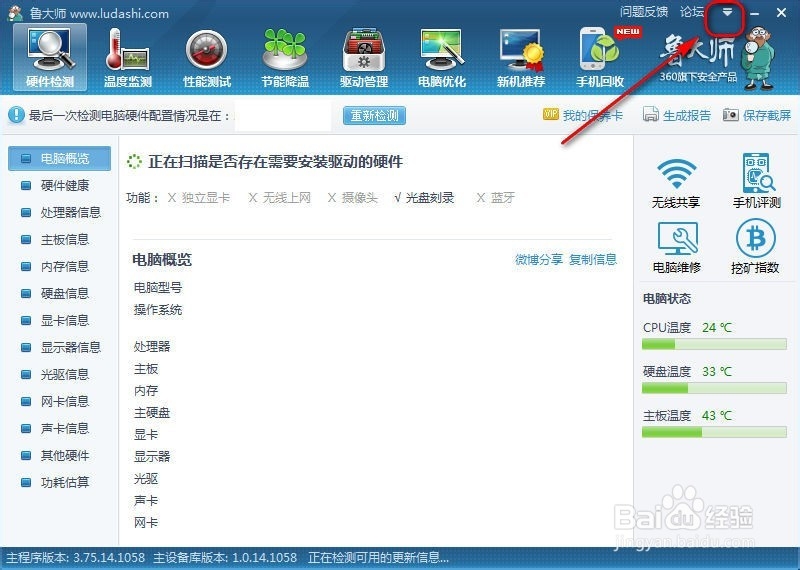Open the 论坛 forum link
The image size is (800, 570).
click(692, 12)
